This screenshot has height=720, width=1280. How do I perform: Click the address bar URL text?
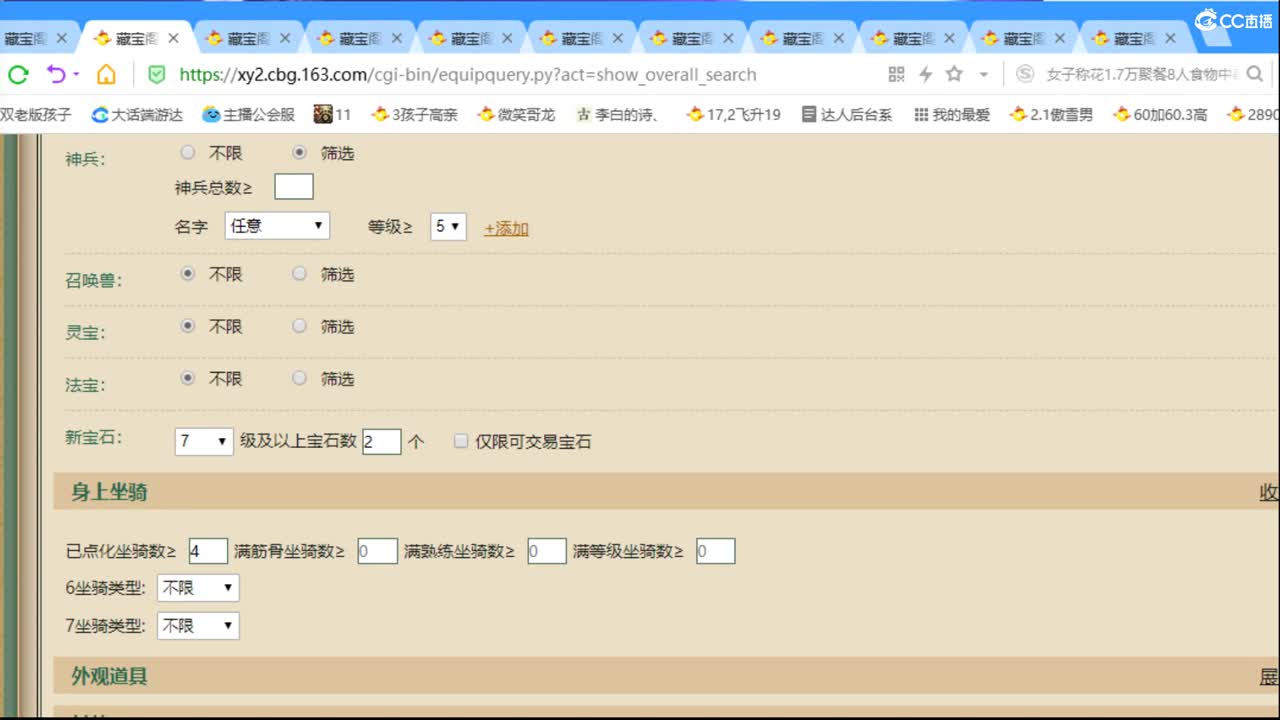(468, 74)
